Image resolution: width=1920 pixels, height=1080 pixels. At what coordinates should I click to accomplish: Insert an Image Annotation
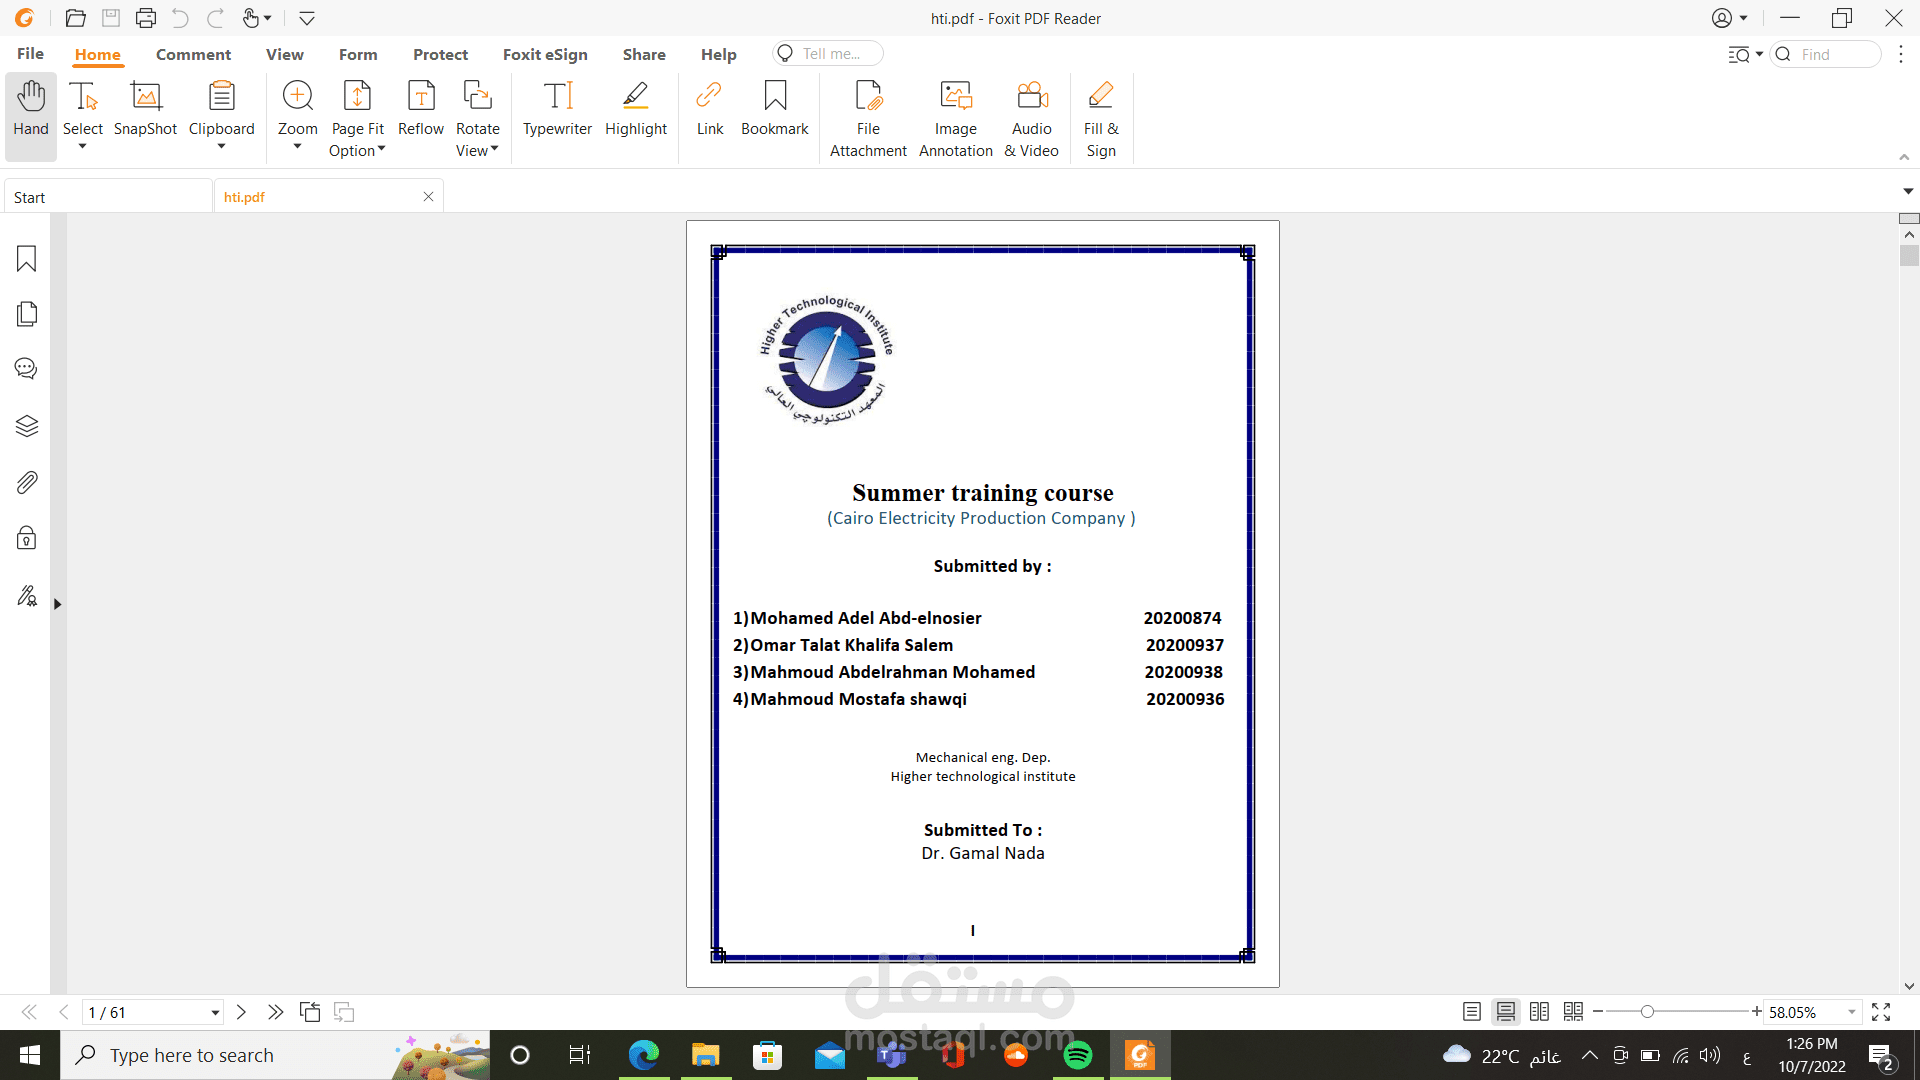955,118
